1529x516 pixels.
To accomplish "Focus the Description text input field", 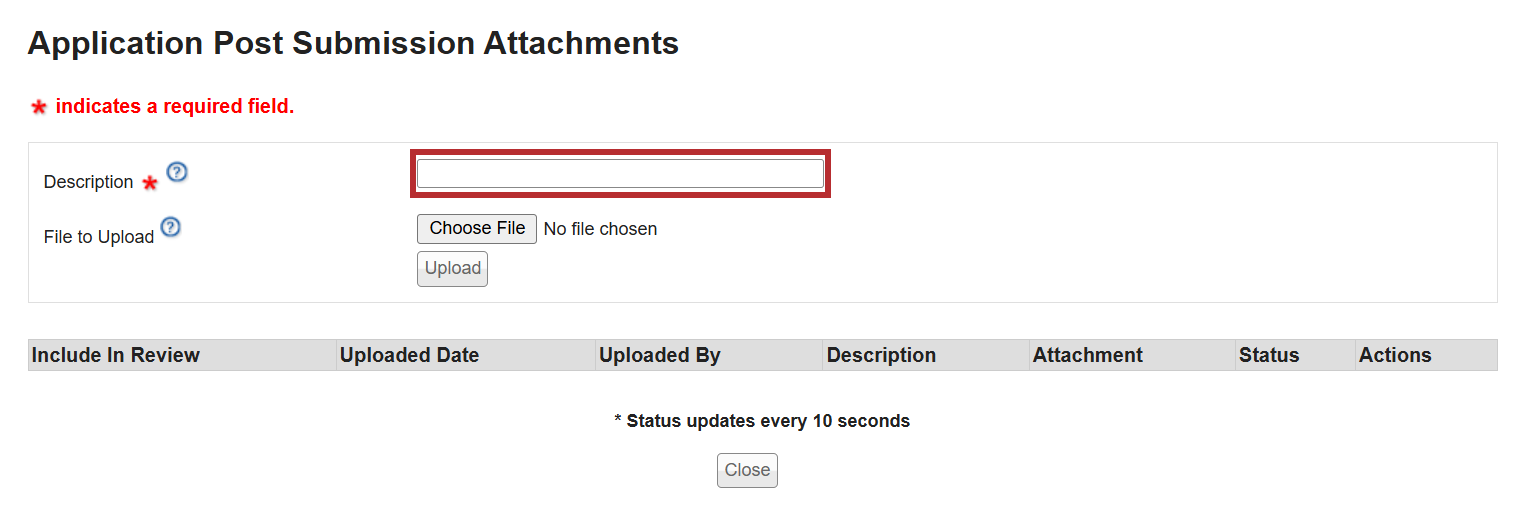I will tap(620, 174).
